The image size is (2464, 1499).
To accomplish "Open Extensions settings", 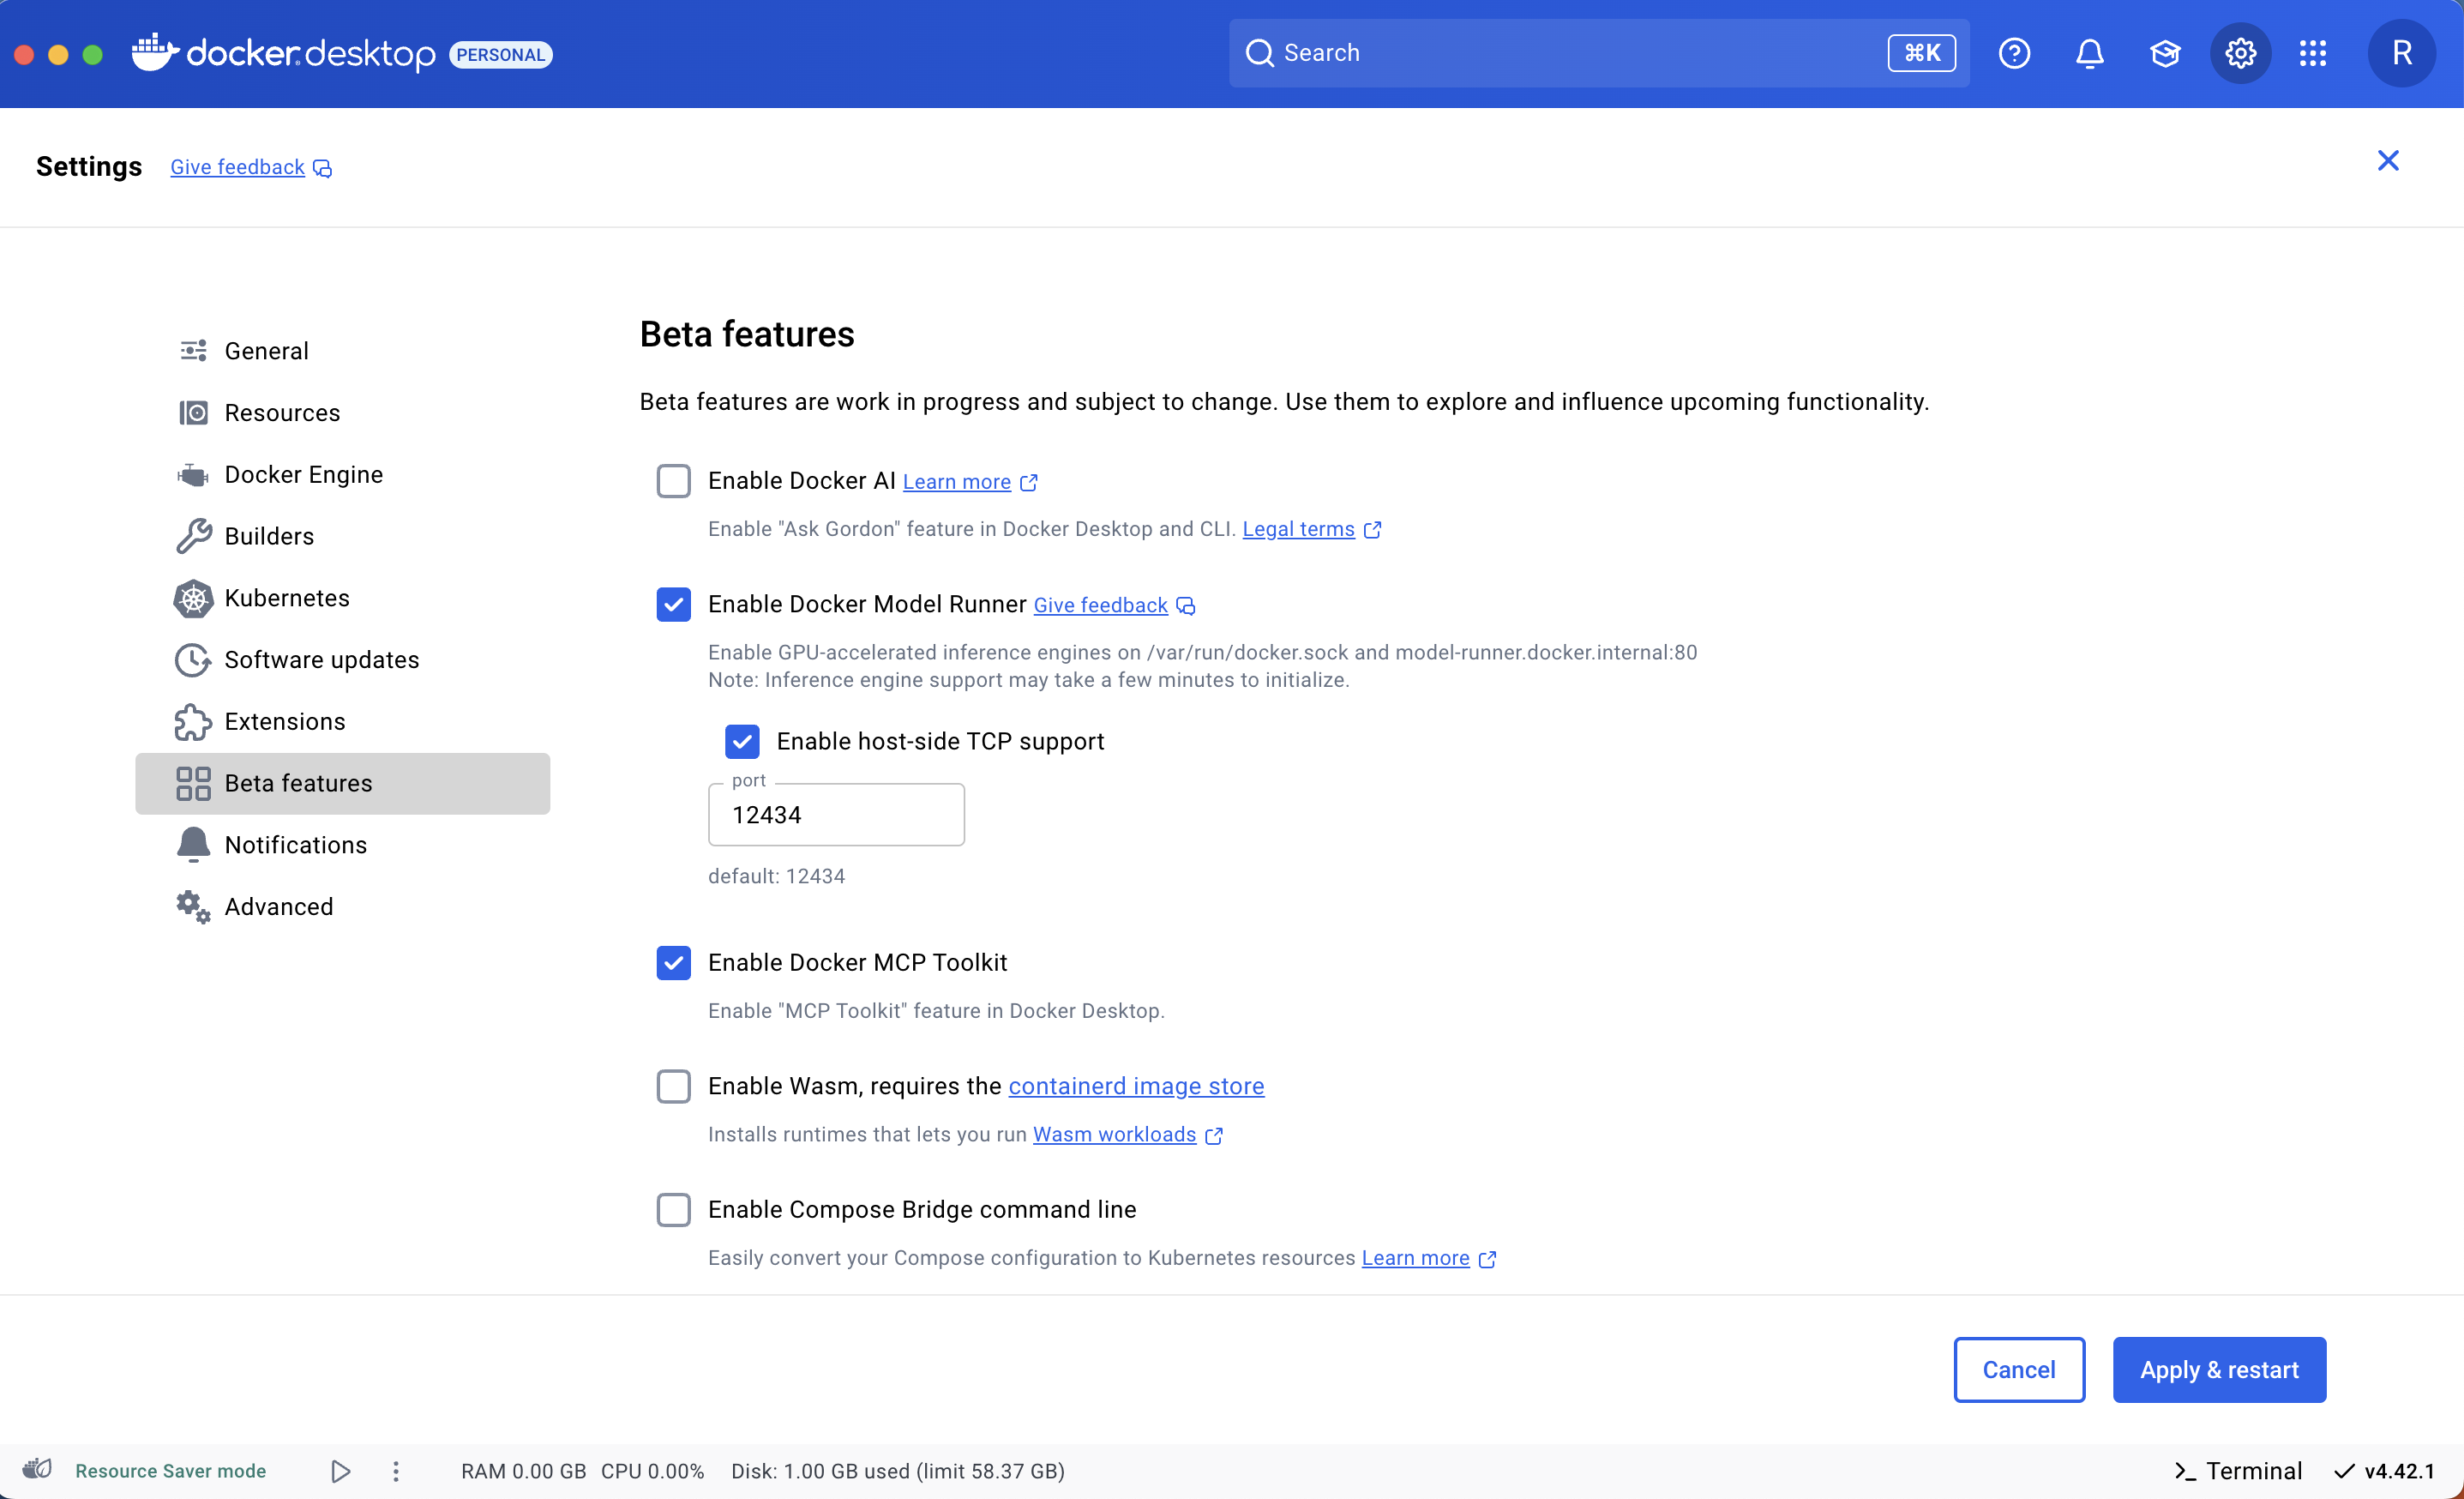I will coord(342,722).
